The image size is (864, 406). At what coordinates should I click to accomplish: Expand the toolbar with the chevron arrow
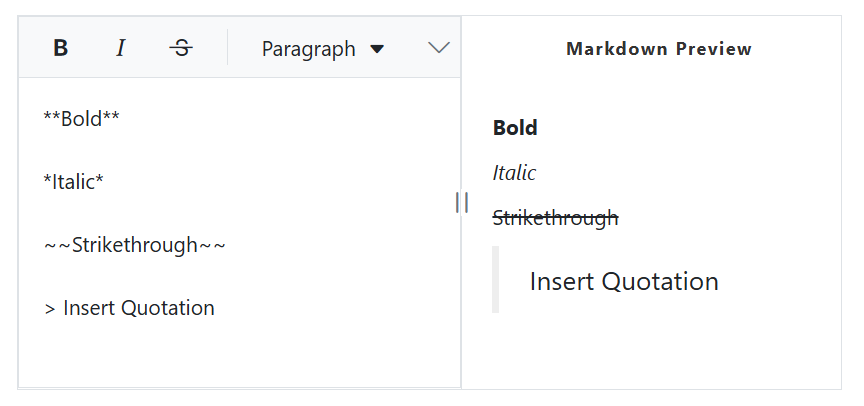(438, 48)
